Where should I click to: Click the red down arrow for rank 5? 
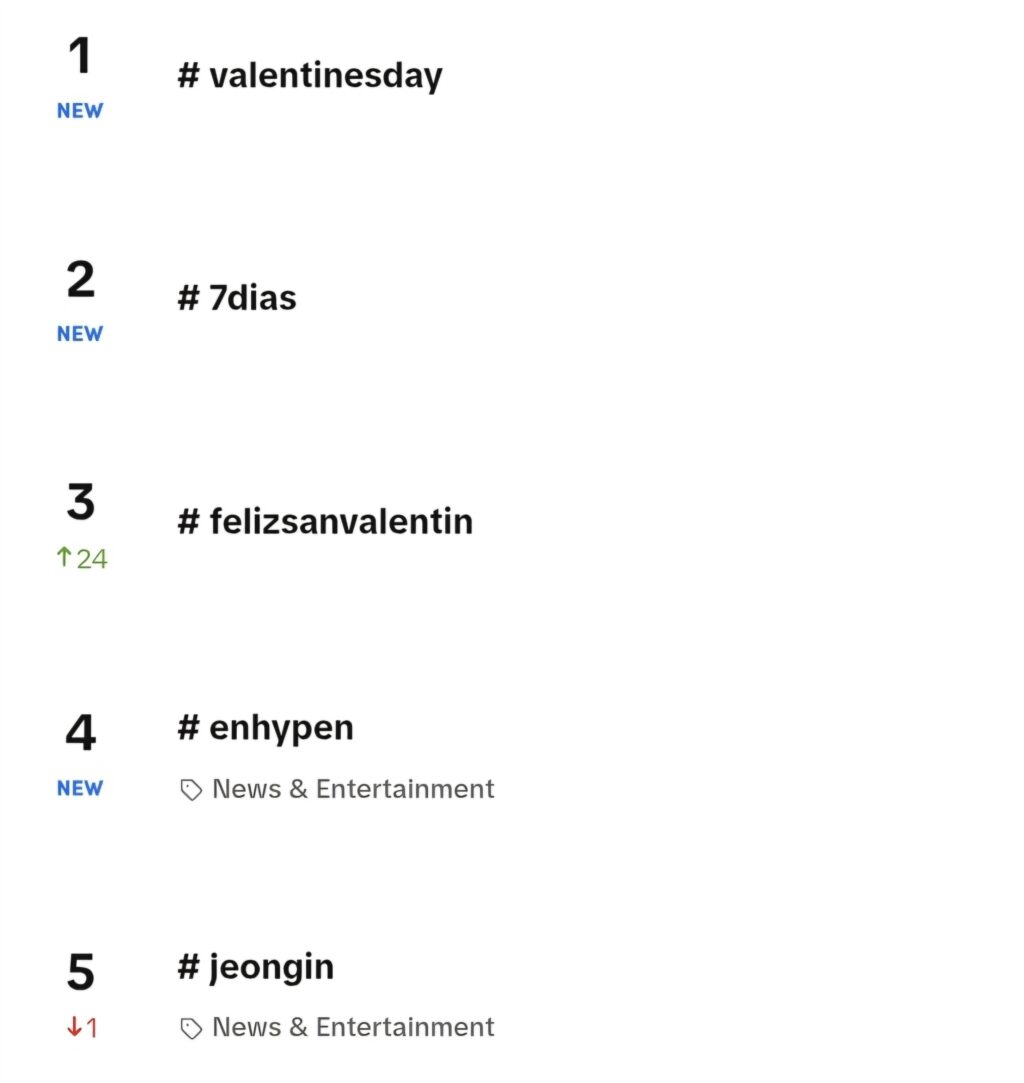[x=74, y=1027]
